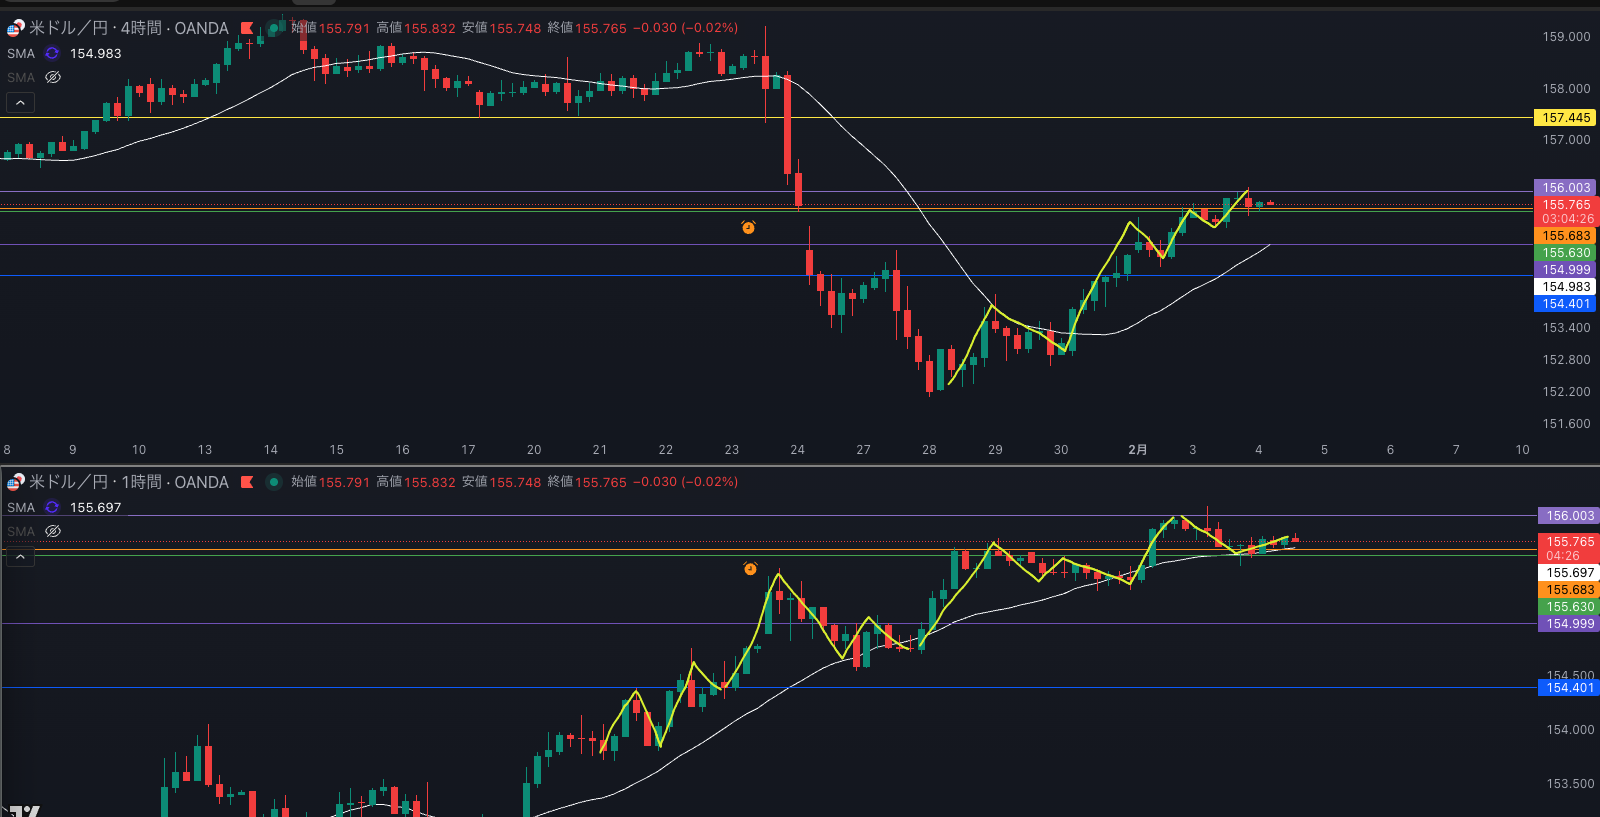
Task: Click the orange alarm clock icon on 4-hour chart
Action: 748,228
